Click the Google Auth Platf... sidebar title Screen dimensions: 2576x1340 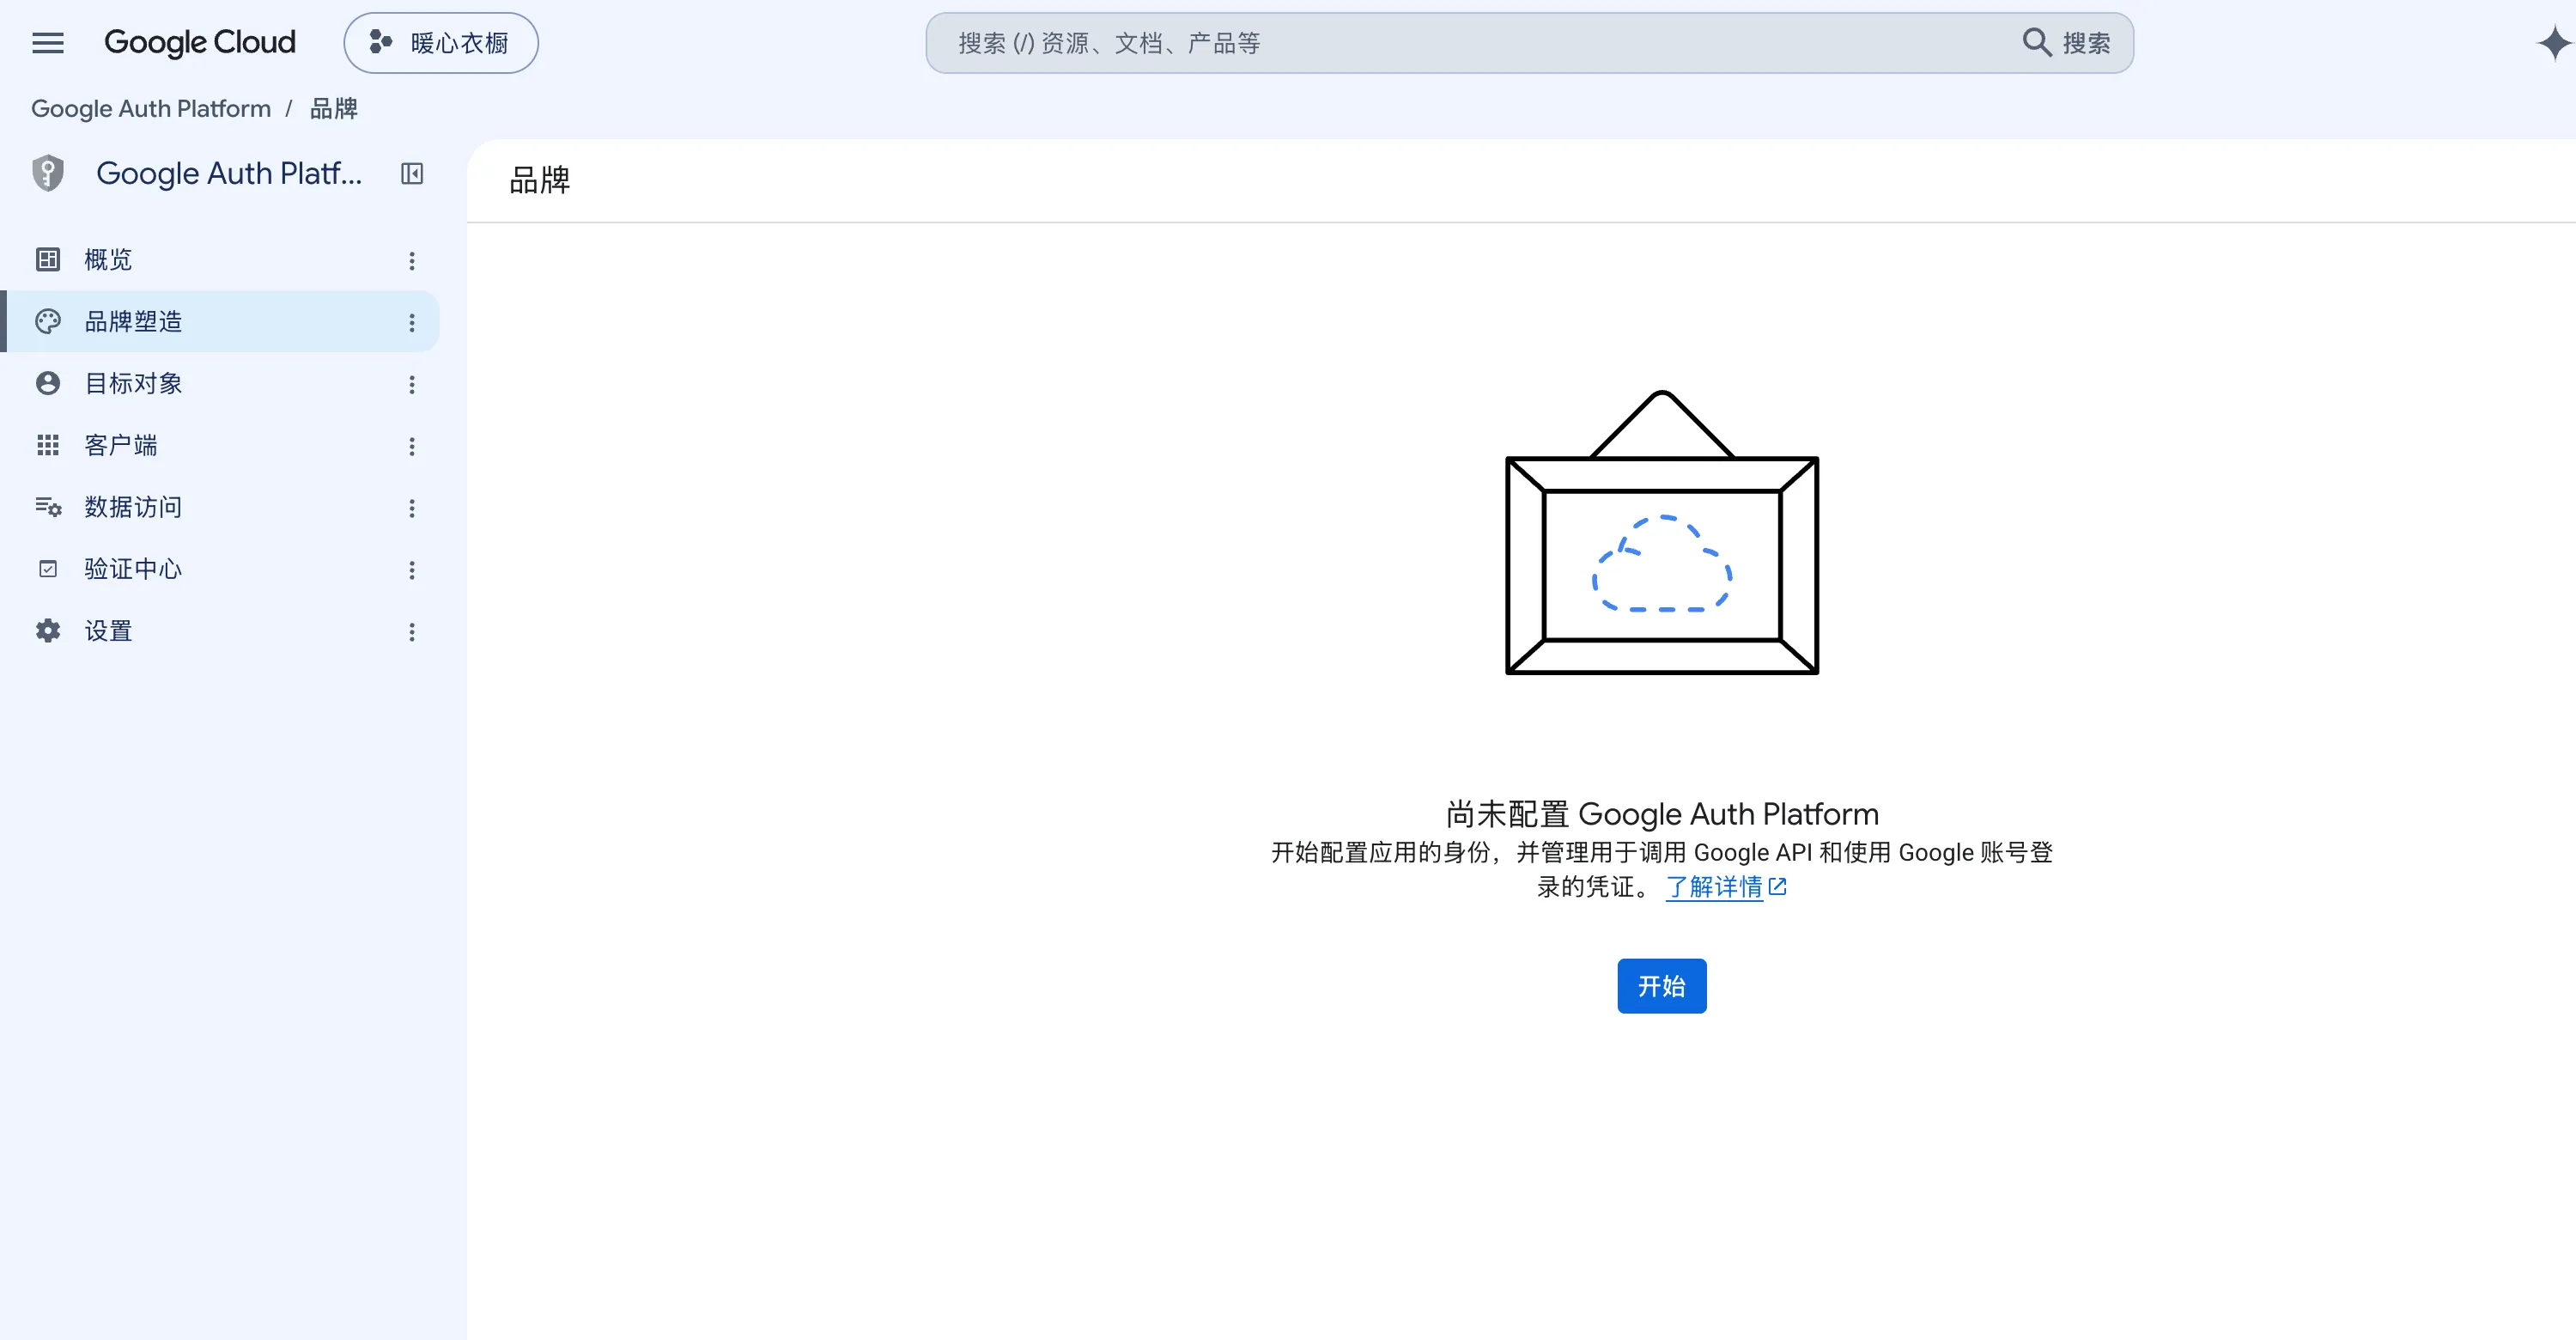pos(229,174)
